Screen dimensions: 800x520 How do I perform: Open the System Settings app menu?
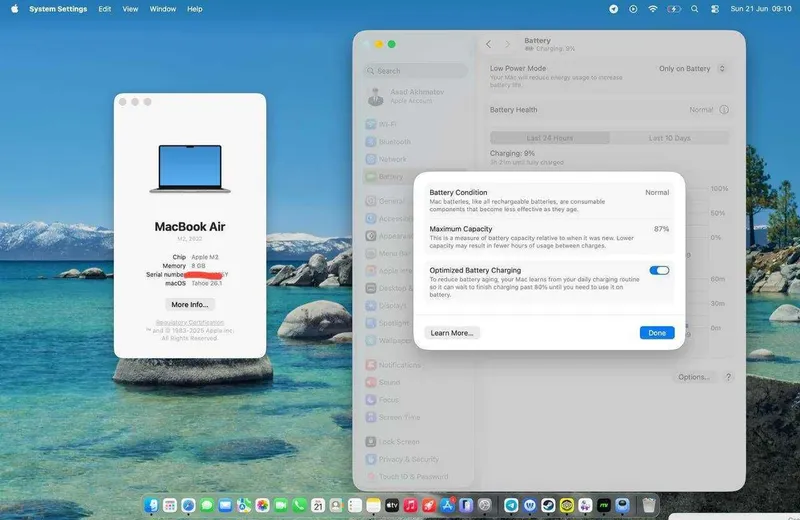(58, 9)
